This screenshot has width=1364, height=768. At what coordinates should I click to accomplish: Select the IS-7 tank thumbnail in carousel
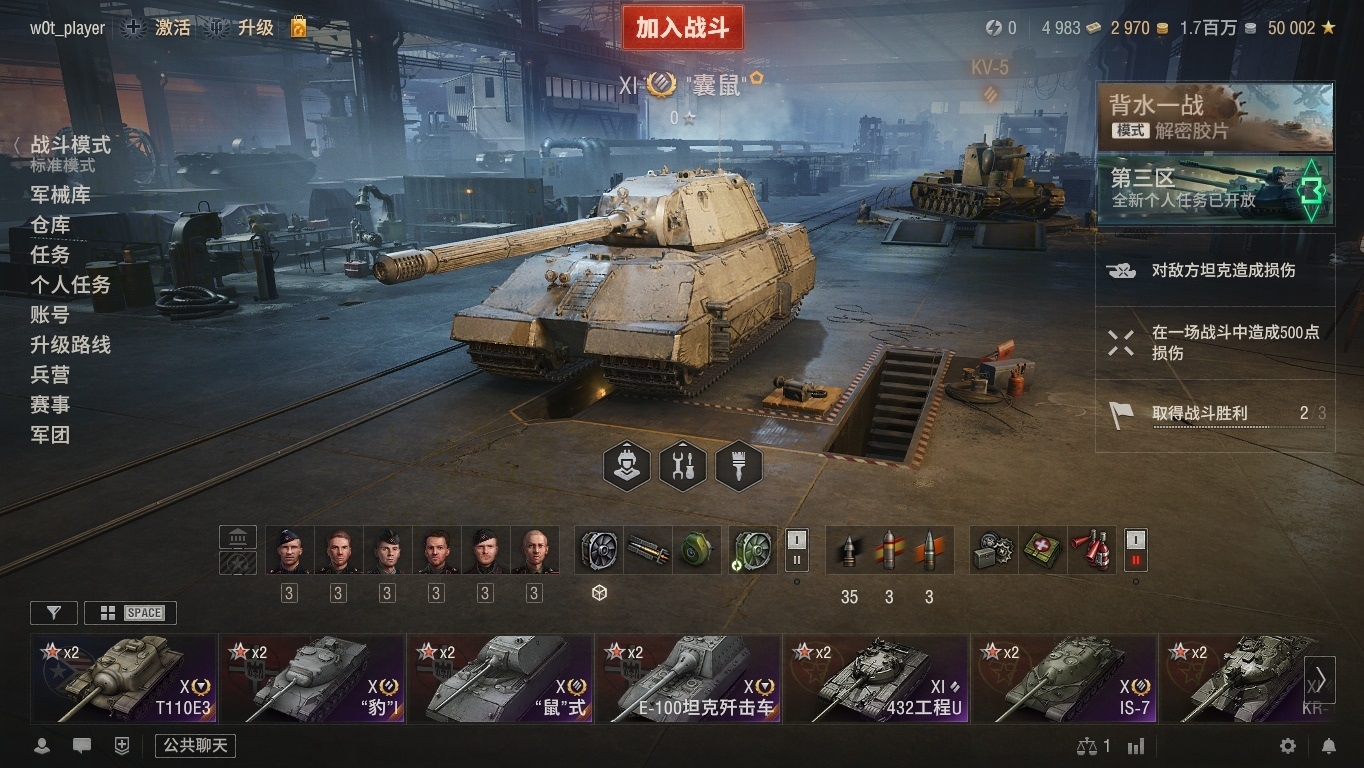tap(1064, 678)
